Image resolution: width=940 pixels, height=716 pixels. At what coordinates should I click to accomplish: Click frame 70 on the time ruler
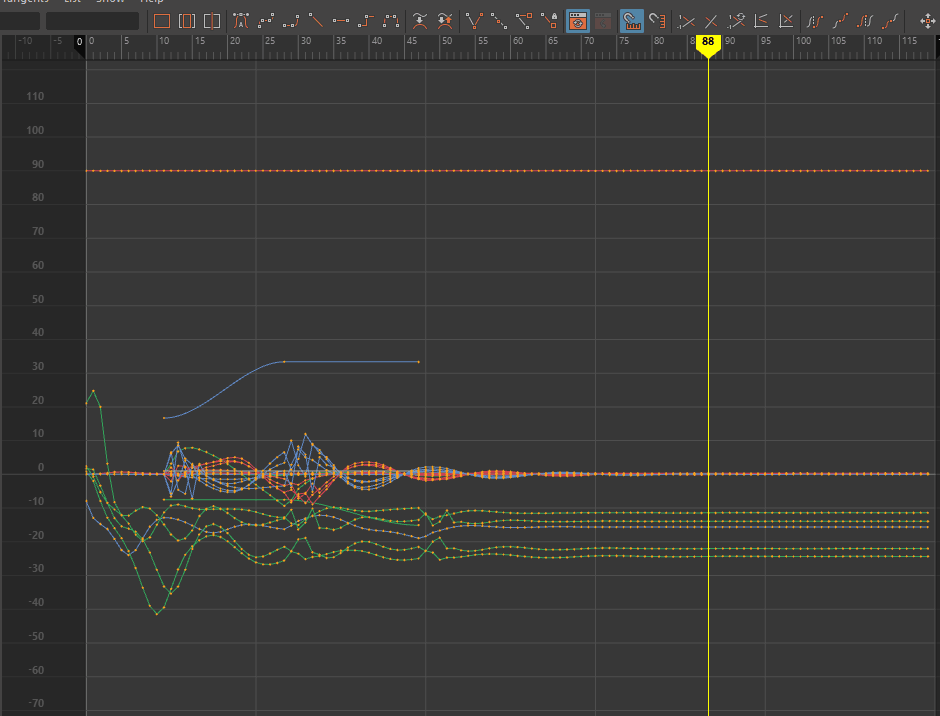tap(589, 41)
